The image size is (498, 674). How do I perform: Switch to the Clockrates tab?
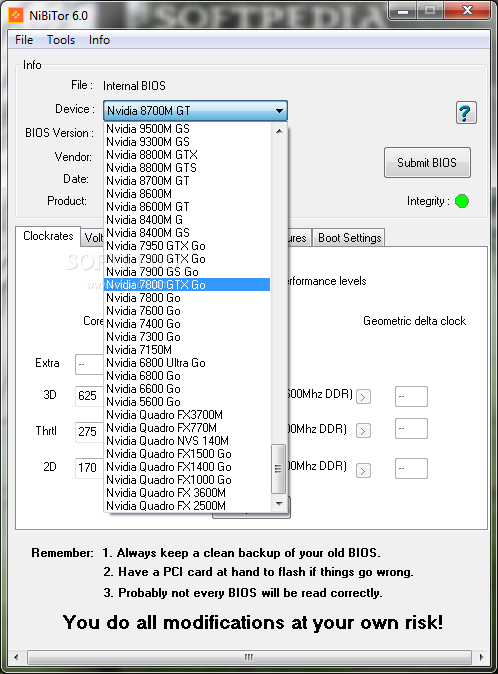[x=48, y=236]
